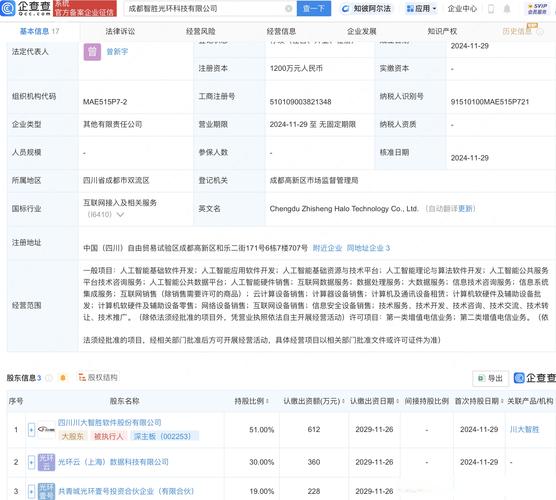Expand shareholder row 1 with plus icon

[31, 430]
